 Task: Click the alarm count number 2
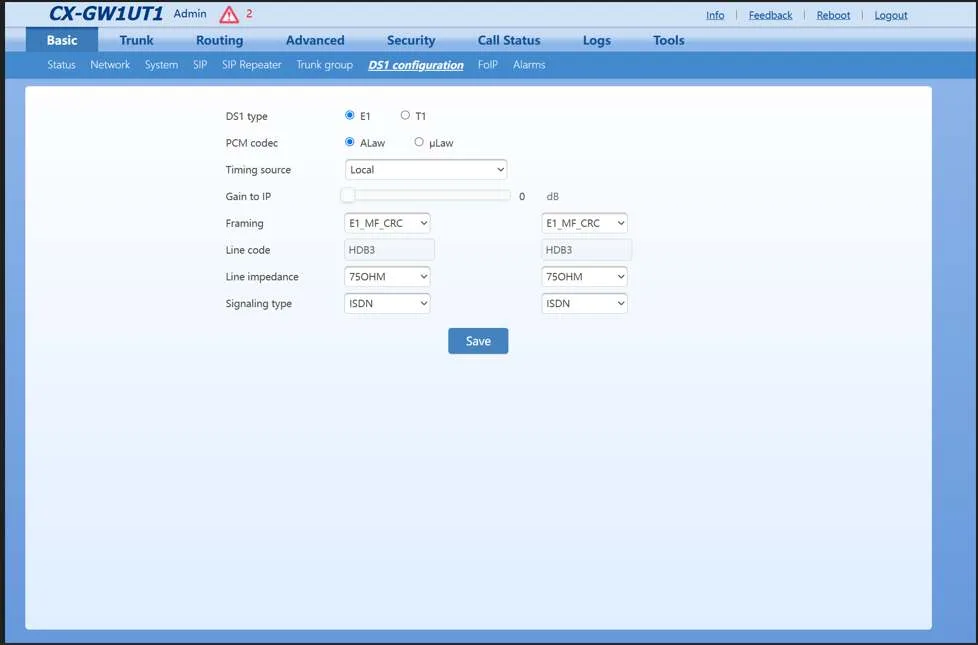click(x=249, y=13)
